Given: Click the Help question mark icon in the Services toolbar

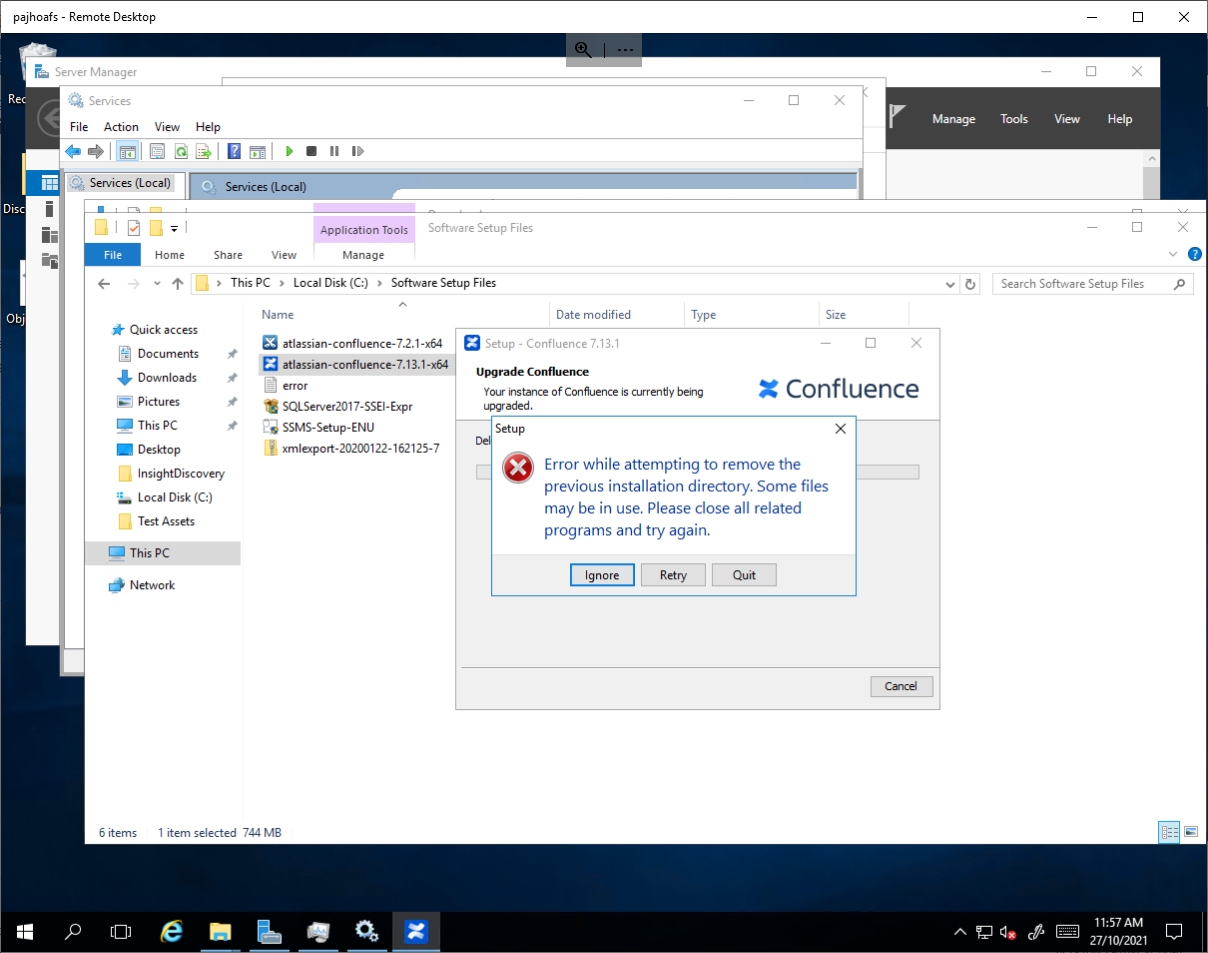Looking at the screenshot, I should click(234, 151).
